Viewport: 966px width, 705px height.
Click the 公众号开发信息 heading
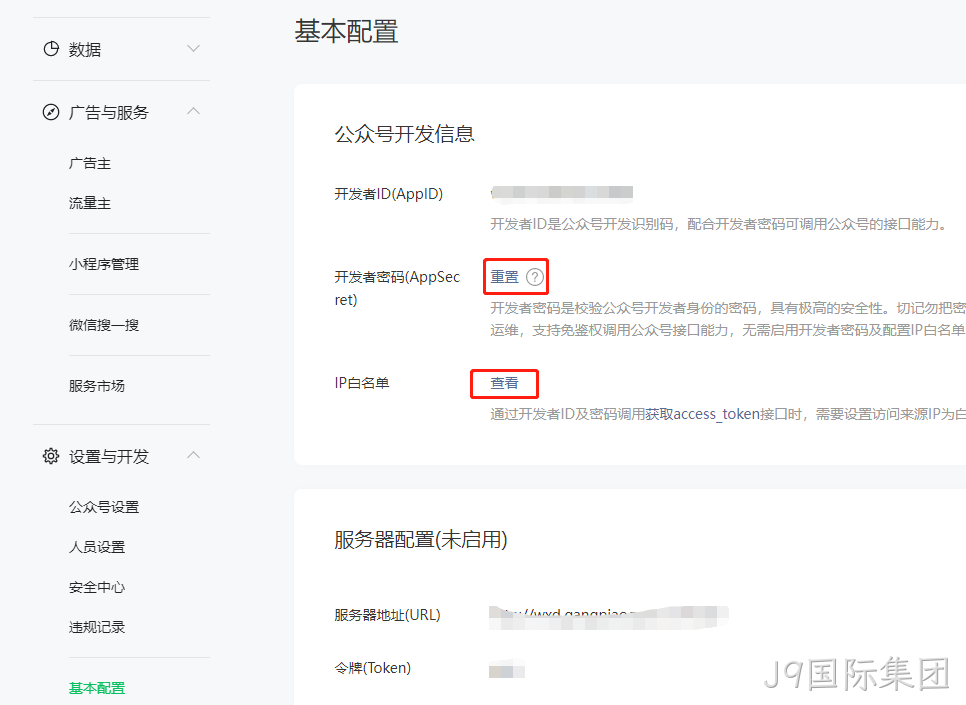pyautogui.click(x=405, y=134)
